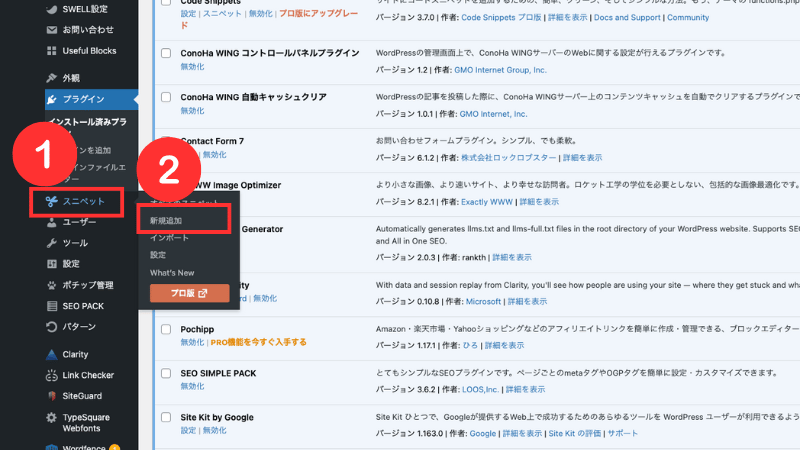This screenshot has width=800, height=450.
Task: Tick the Site Kit by Google checkbox
Action: pos(166,417)
